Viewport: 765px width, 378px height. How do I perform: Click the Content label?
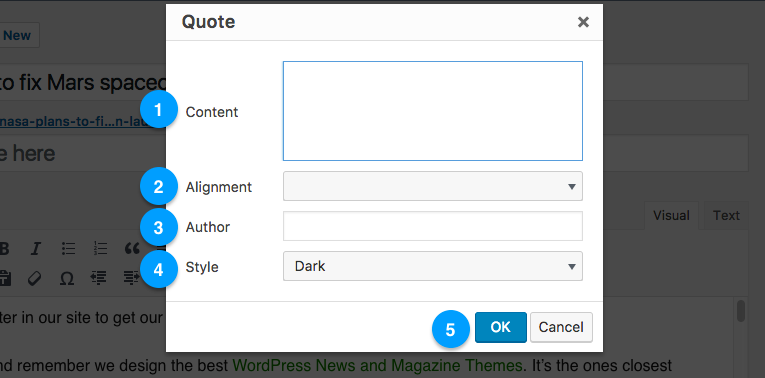click(212, 112)
